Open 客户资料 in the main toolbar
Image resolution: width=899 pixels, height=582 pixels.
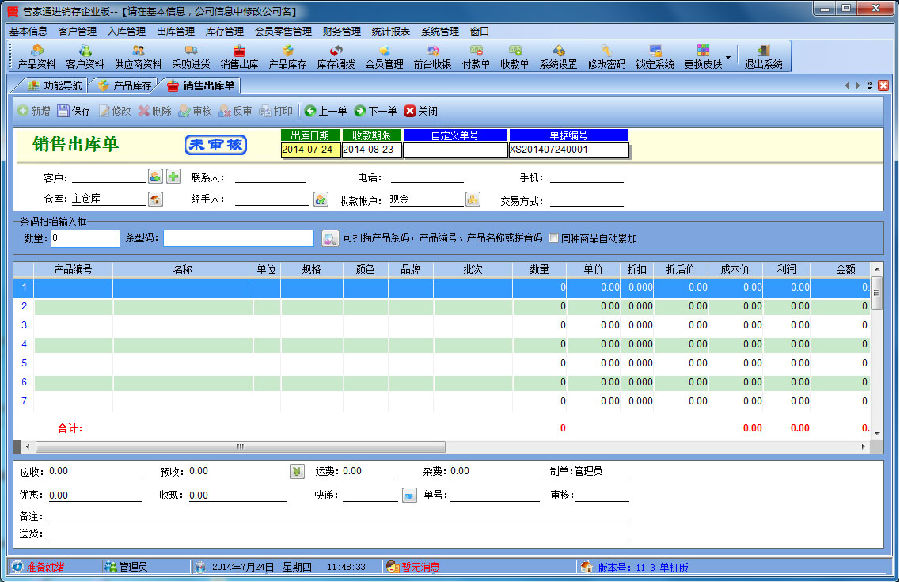coord(85,56)
